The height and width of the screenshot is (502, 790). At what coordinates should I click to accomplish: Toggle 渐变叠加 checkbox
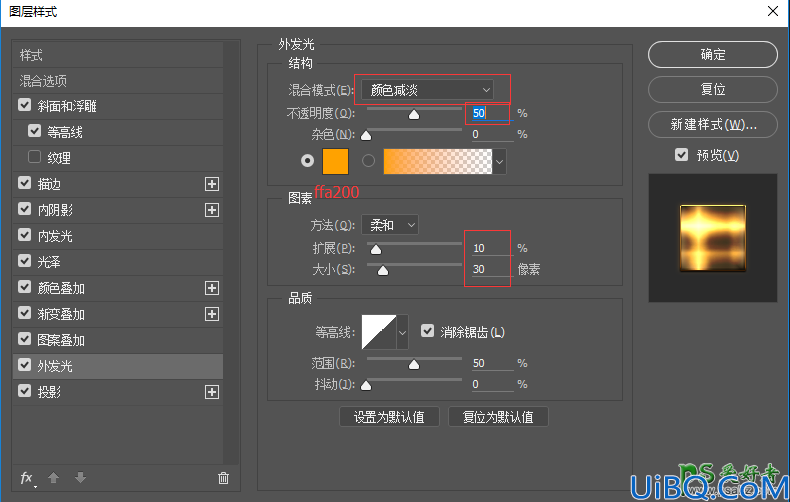pos(25,313)
